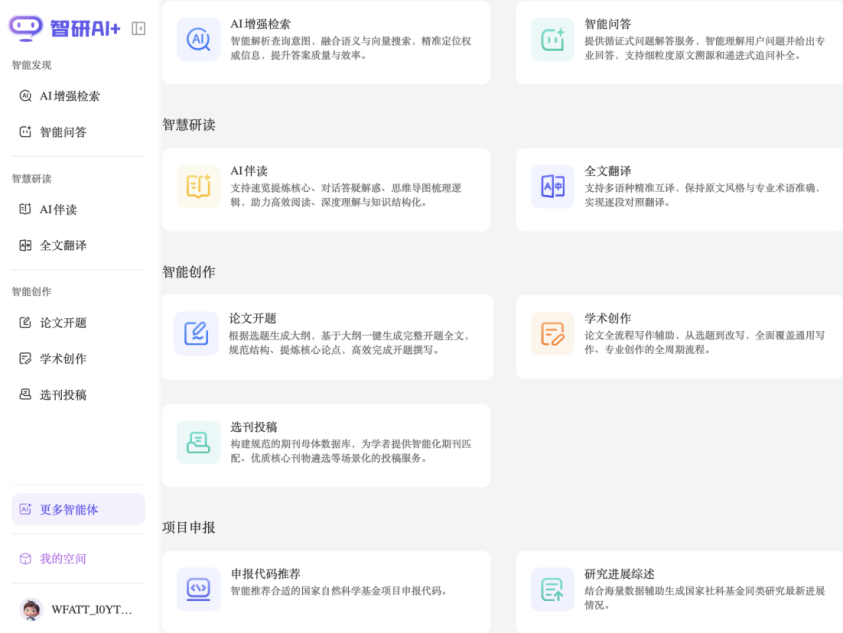Open 学术创作 in the left navigation
Image resolution: width=843 pixels, height=633 pixels.
coord(62,359)
